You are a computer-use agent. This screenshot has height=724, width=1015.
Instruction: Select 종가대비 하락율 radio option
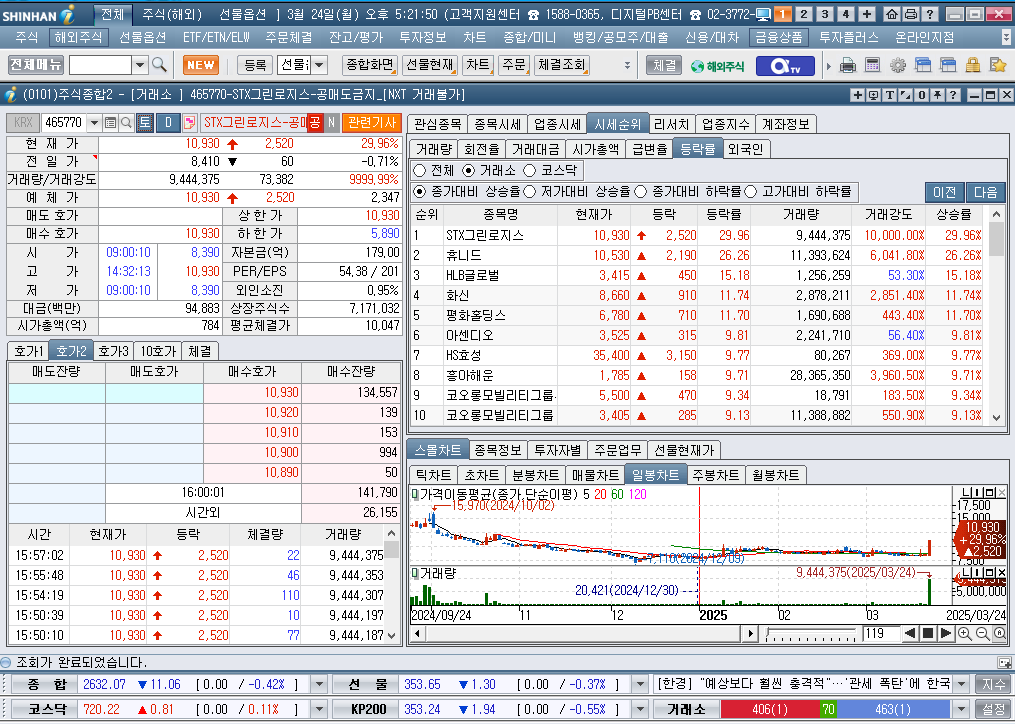(641, 192)
